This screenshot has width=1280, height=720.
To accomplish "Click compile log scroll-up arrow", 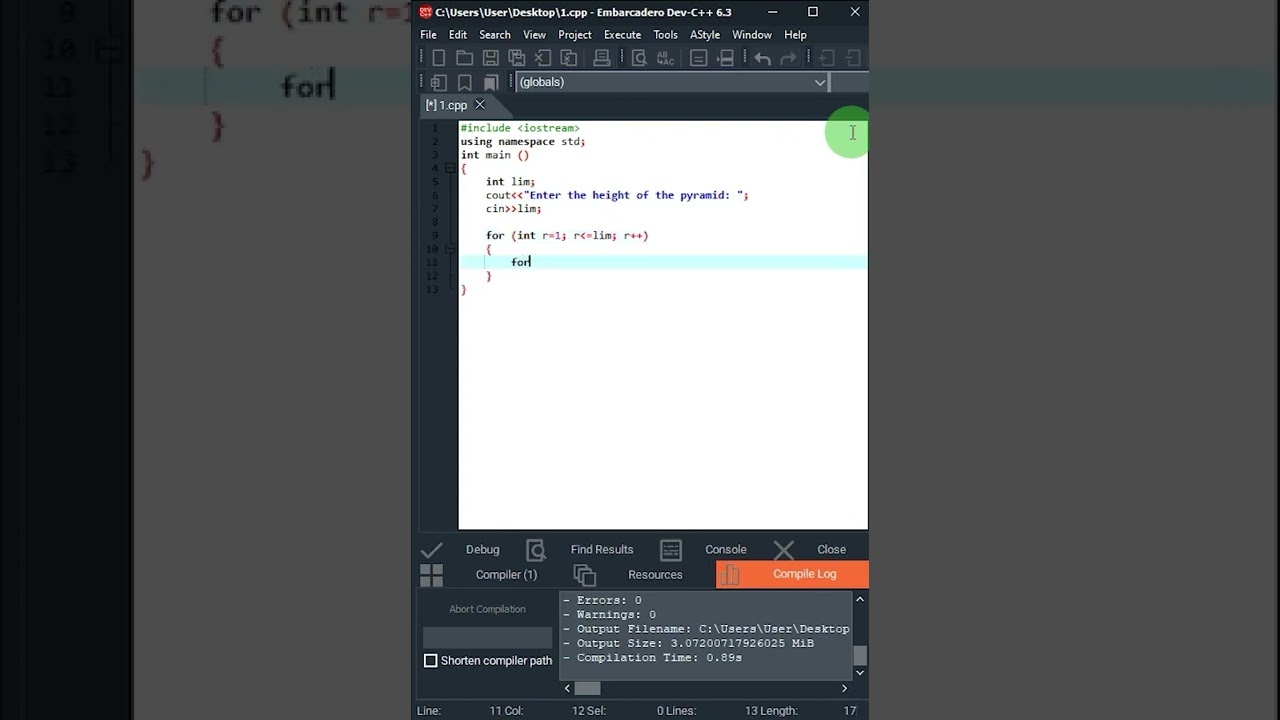I will coord(860,599).
